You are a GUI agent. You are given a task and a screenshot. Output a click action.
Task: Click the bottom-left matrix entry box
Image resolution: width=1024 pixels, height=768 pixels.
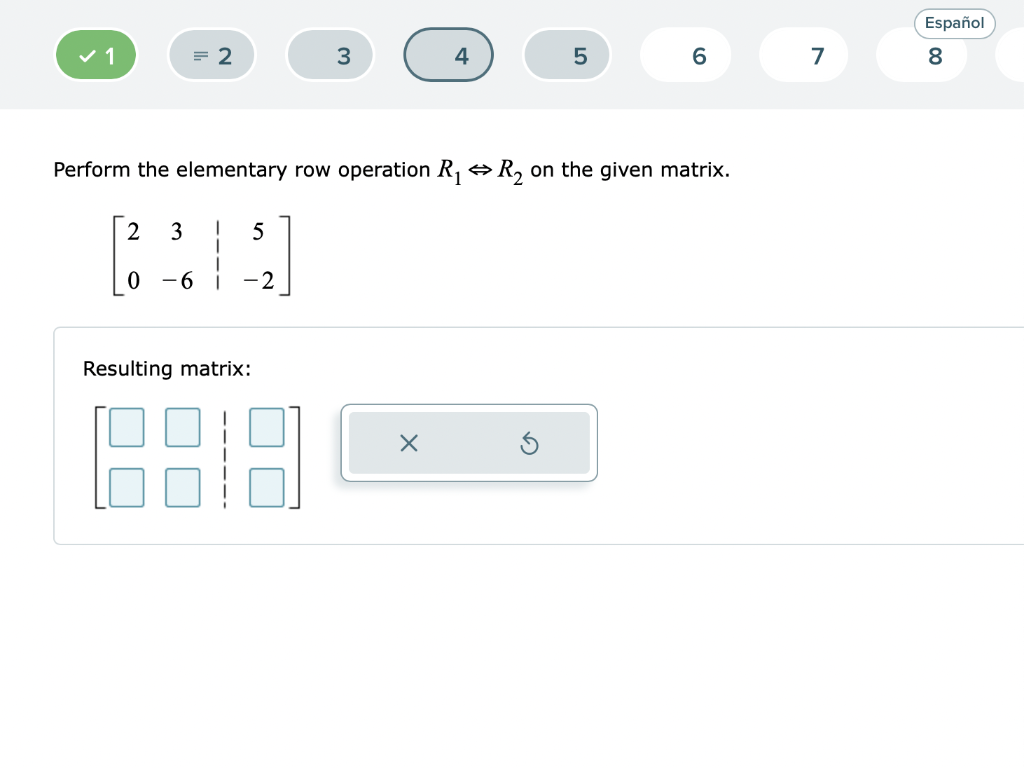[126, 487]
